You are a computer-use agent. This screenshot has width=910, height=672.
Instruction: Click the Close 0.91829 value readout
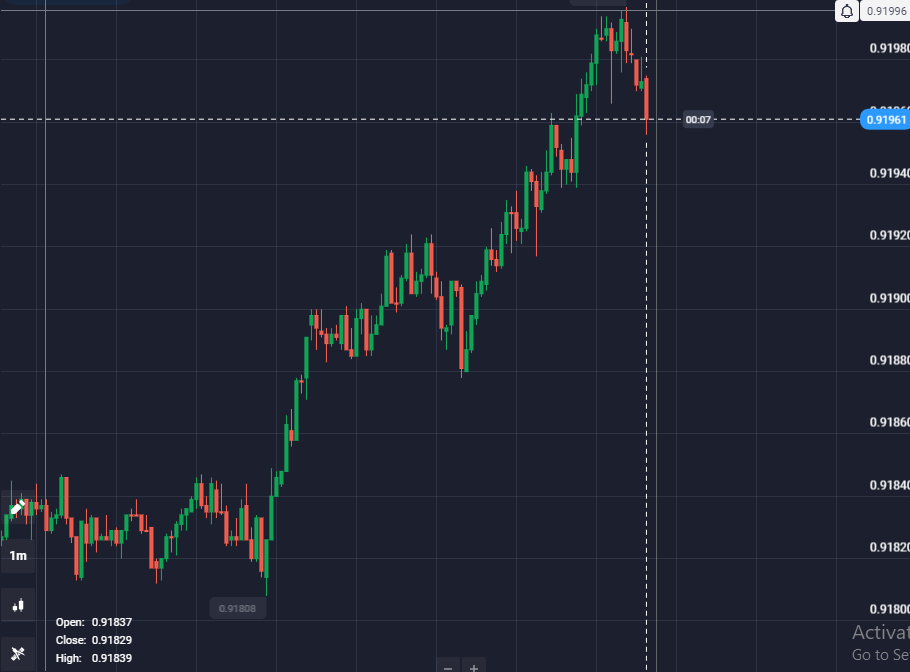point(94,640)
